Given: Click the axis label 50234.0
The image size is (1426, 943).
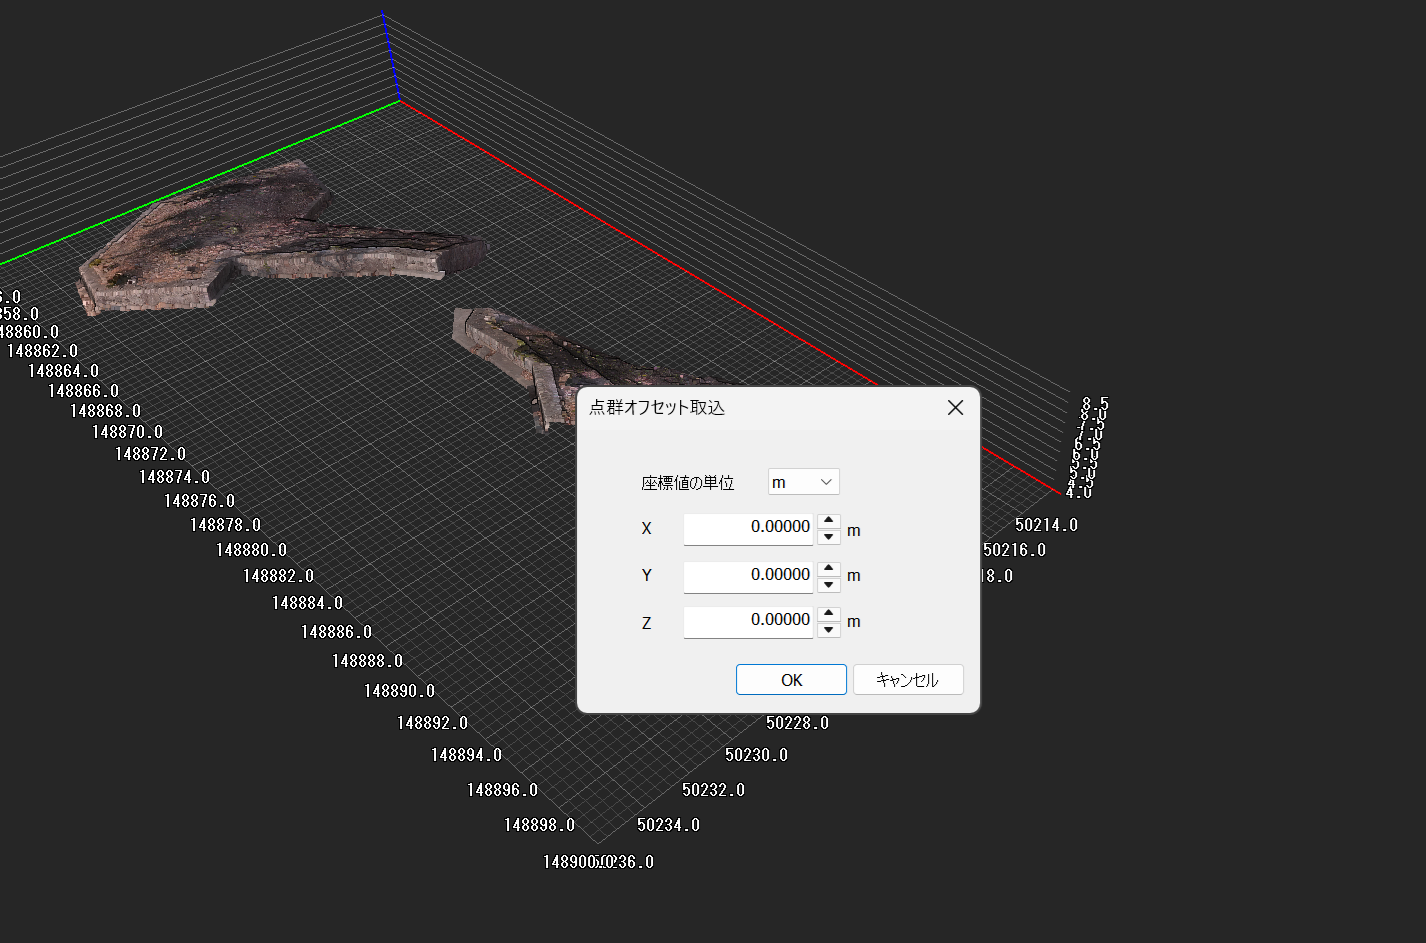Looking at the screenshot, I should coord(668,825).
